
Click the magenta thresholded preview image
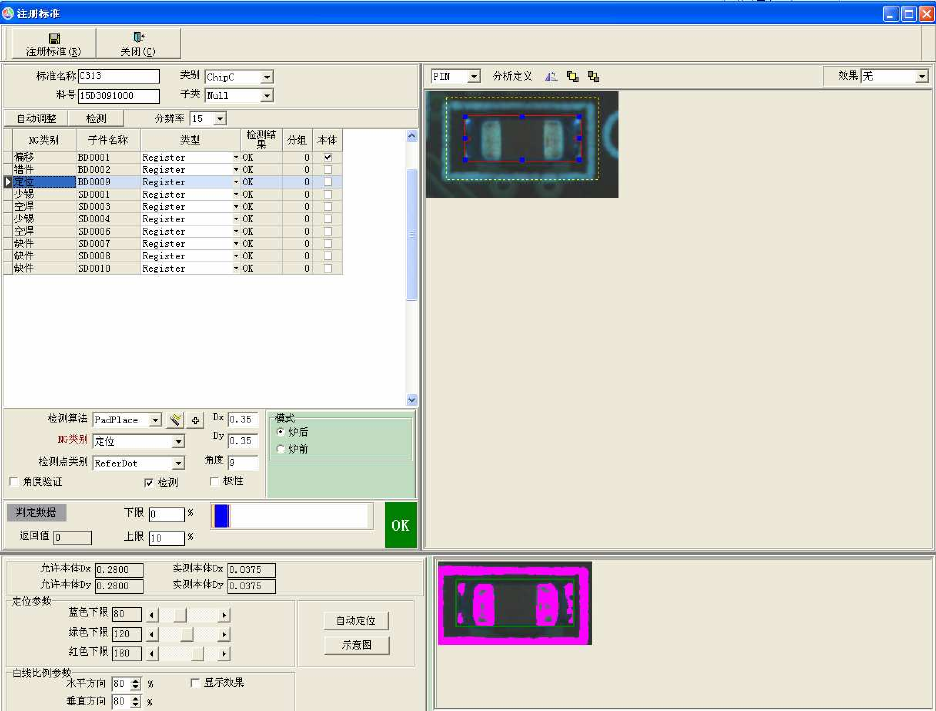click(515, 603)
